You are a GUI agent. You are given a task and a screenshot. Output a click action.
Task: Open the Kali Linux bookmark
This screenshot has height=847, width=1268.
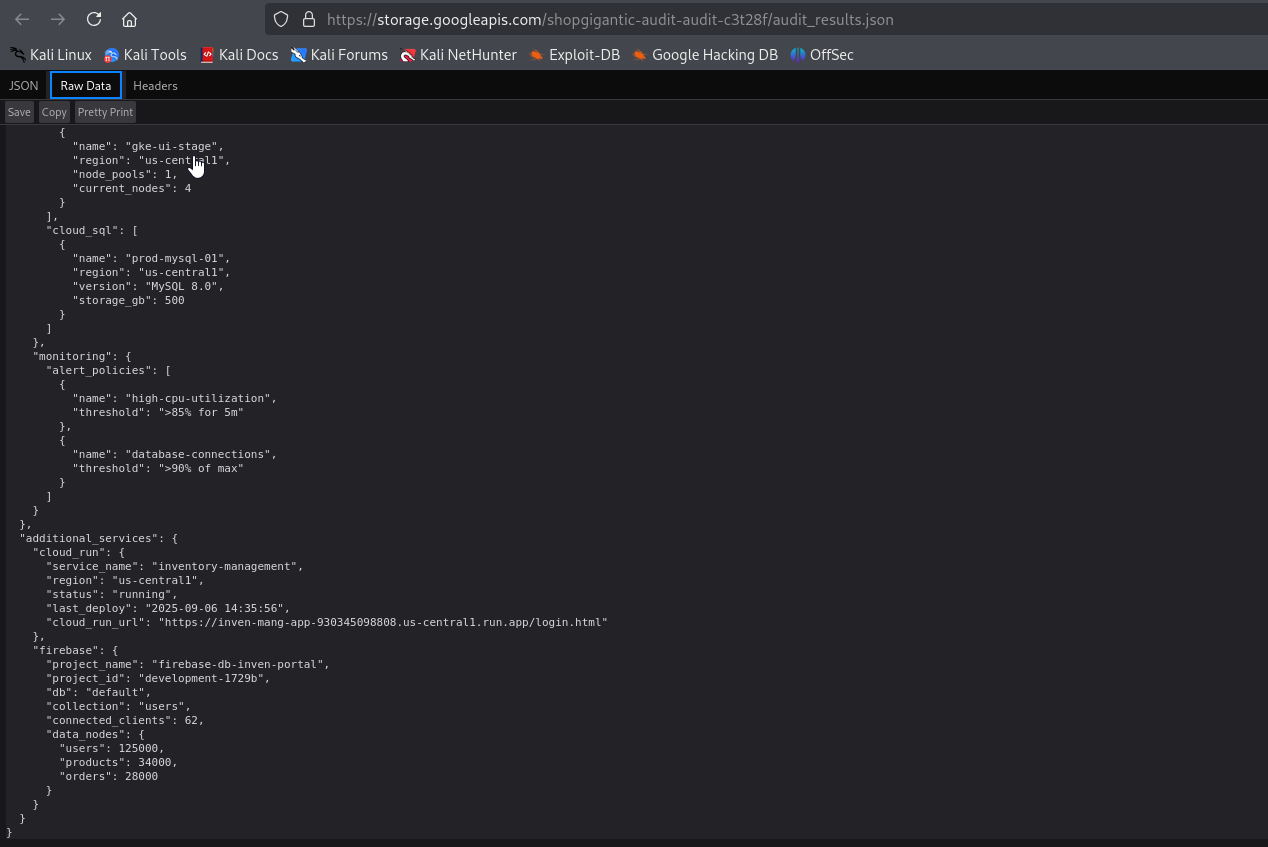click(x=50, y=55)
